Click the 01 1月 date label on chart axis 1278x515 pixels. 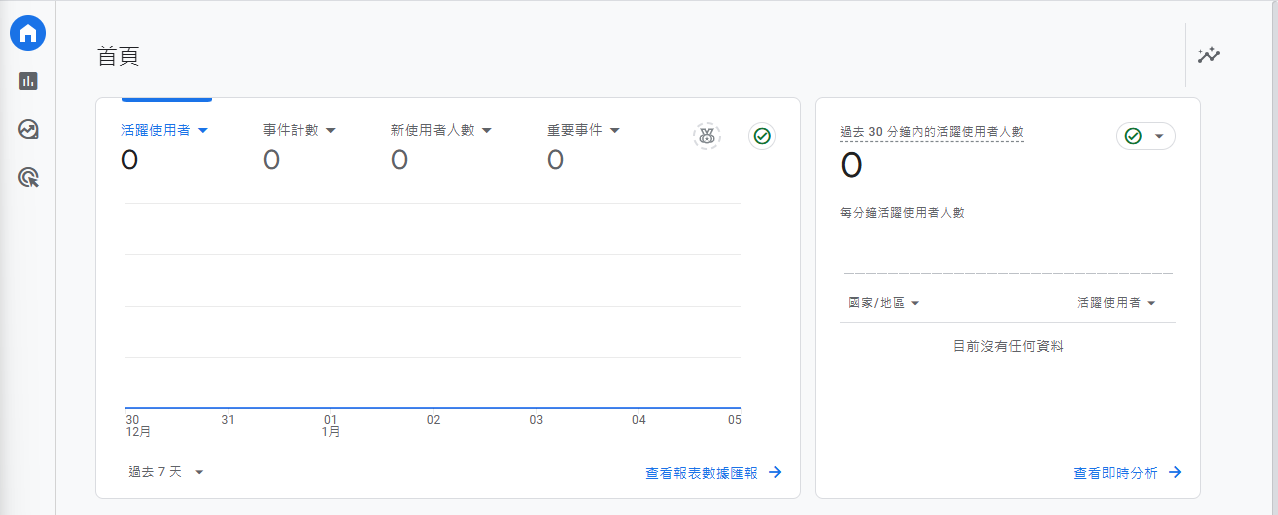point(331,426)
